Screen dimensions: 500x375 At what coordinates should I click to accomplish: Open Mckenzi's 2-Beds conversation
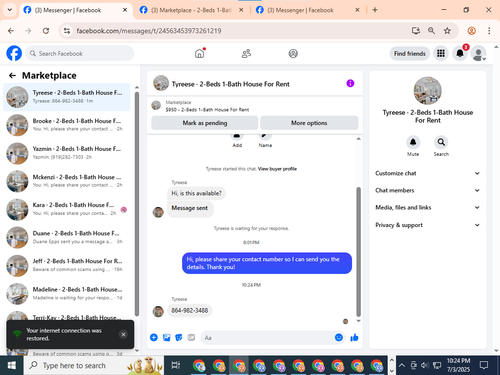[67, 181]
